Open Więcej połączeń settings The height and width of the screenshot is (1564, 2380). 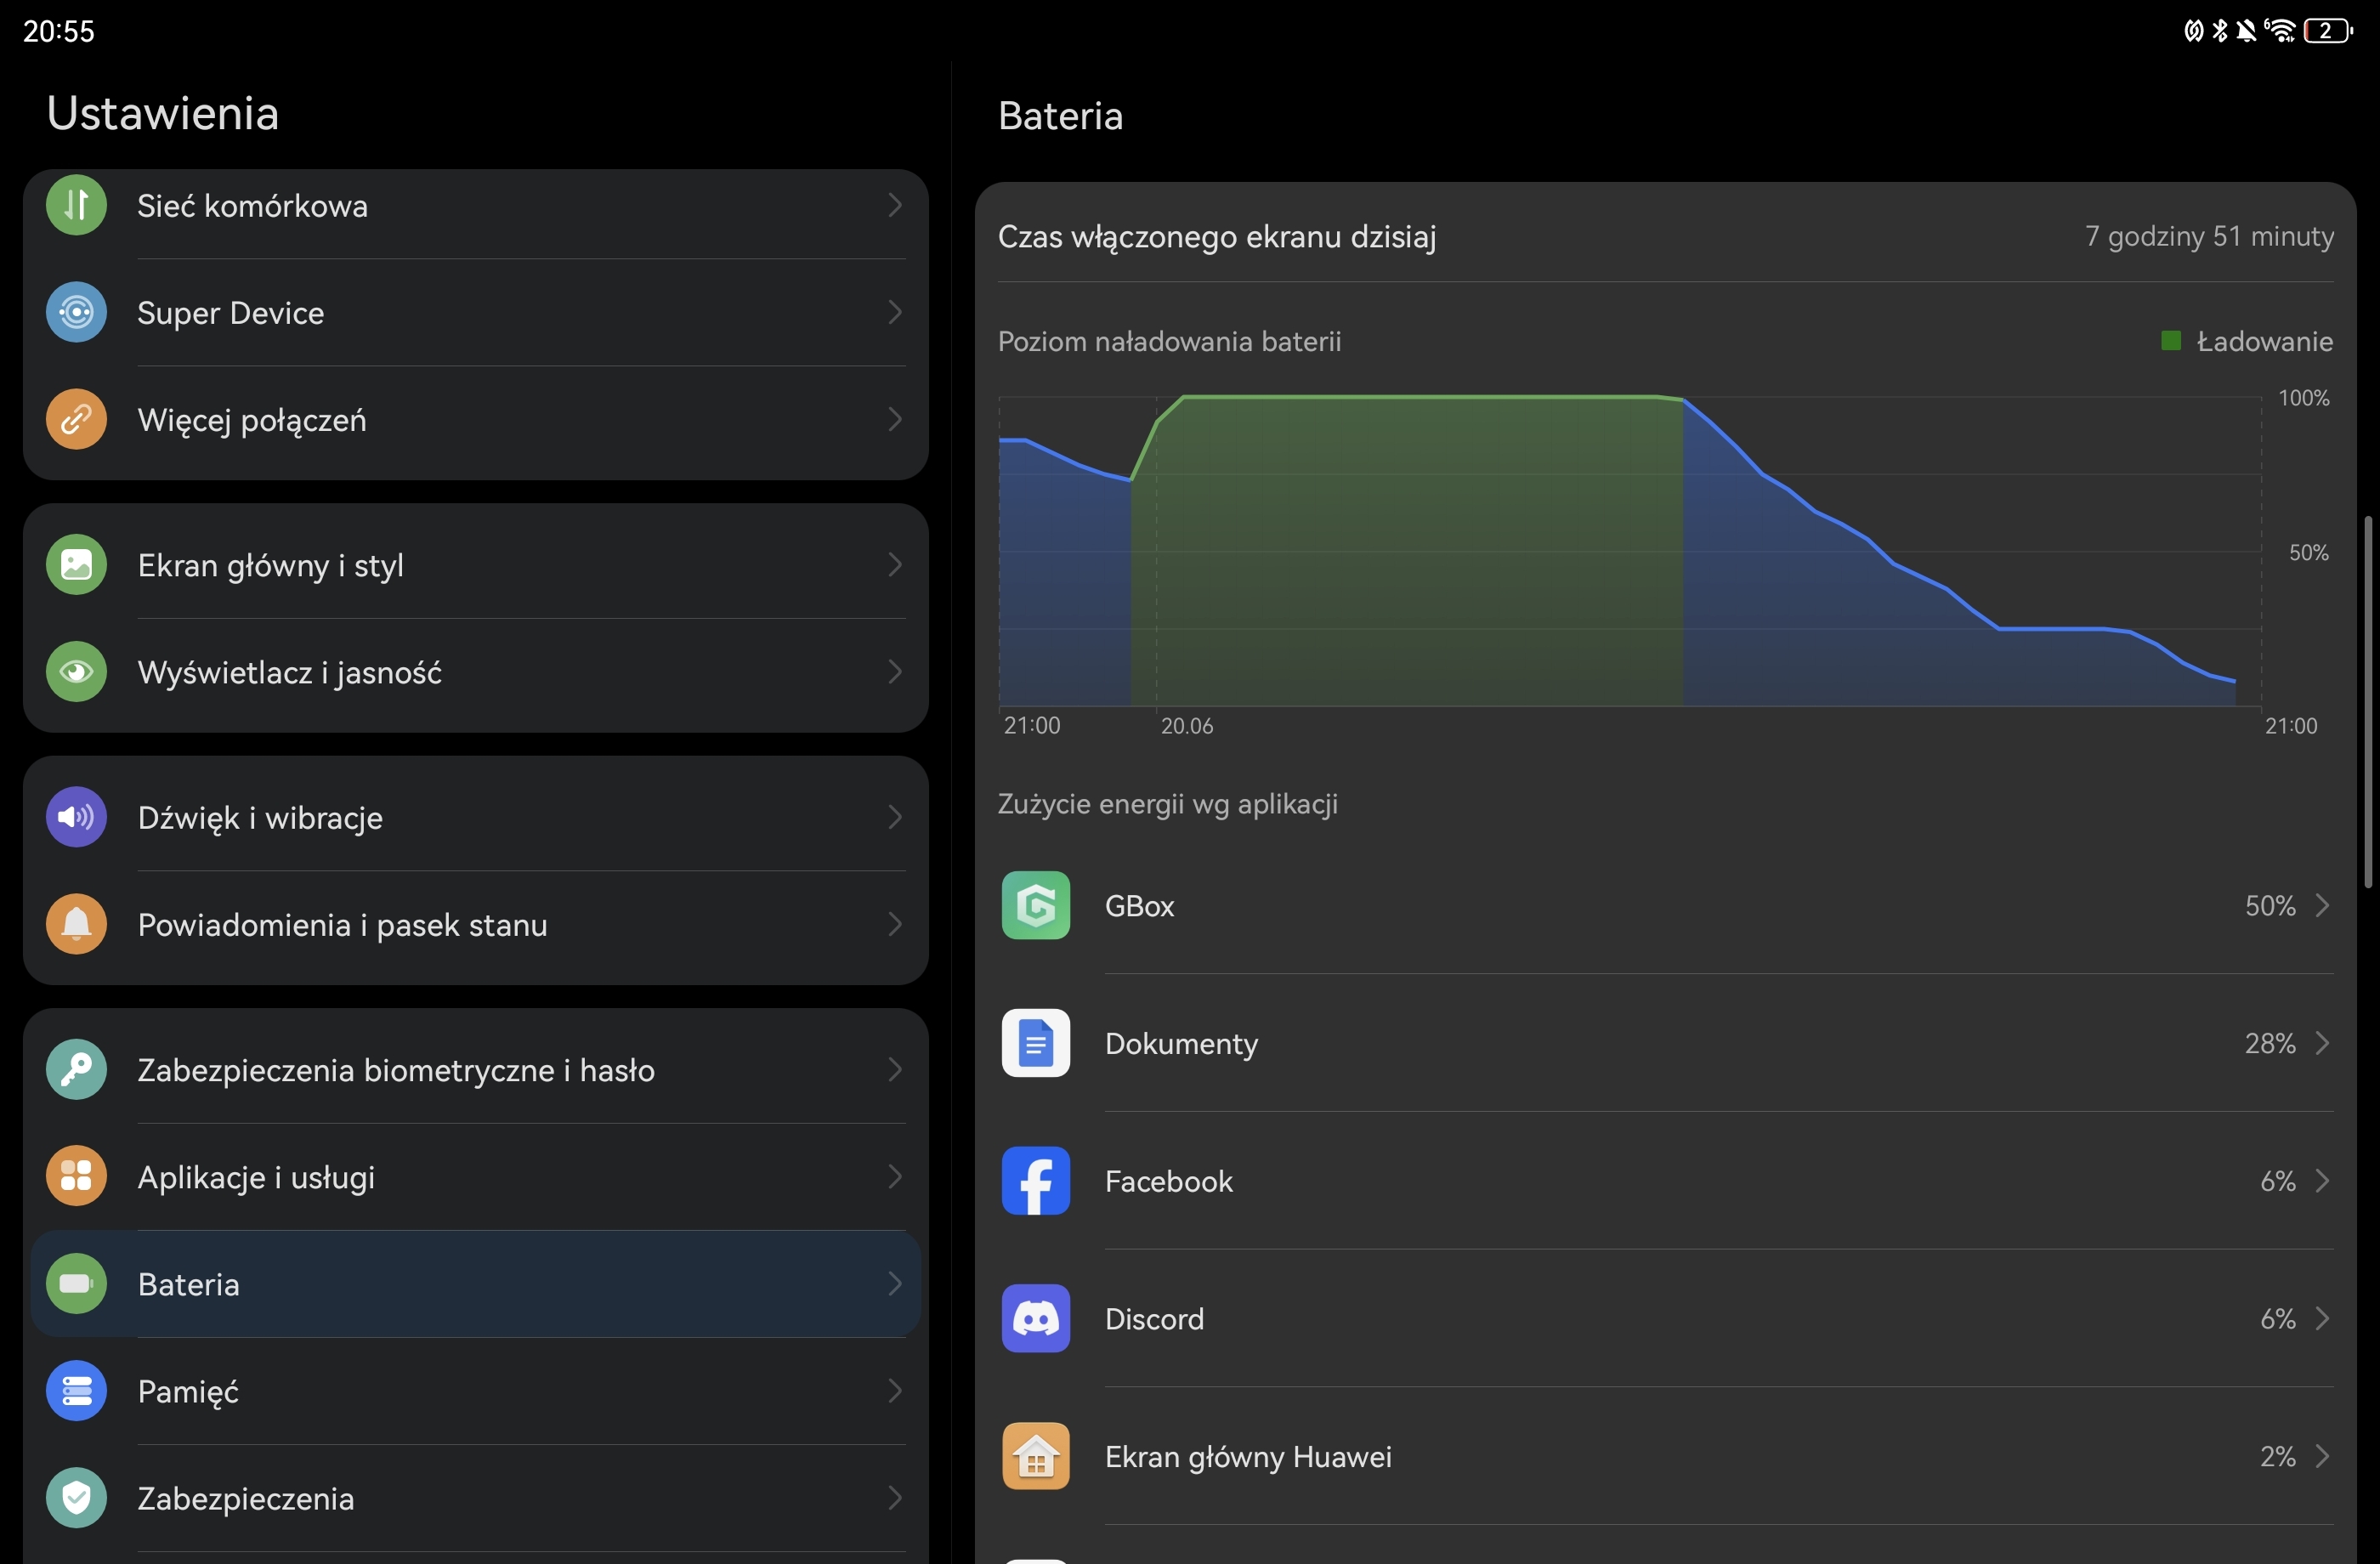click(x=476, y=421)
